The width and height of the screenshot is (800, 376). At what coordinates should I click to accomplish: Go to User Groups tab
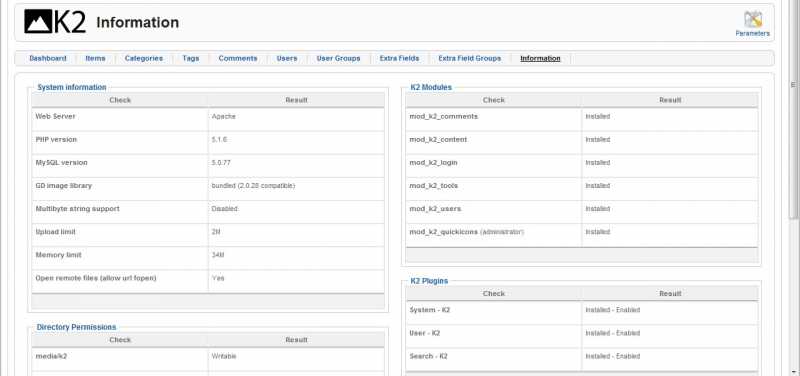pyautogui.click(x=338, y=58)
